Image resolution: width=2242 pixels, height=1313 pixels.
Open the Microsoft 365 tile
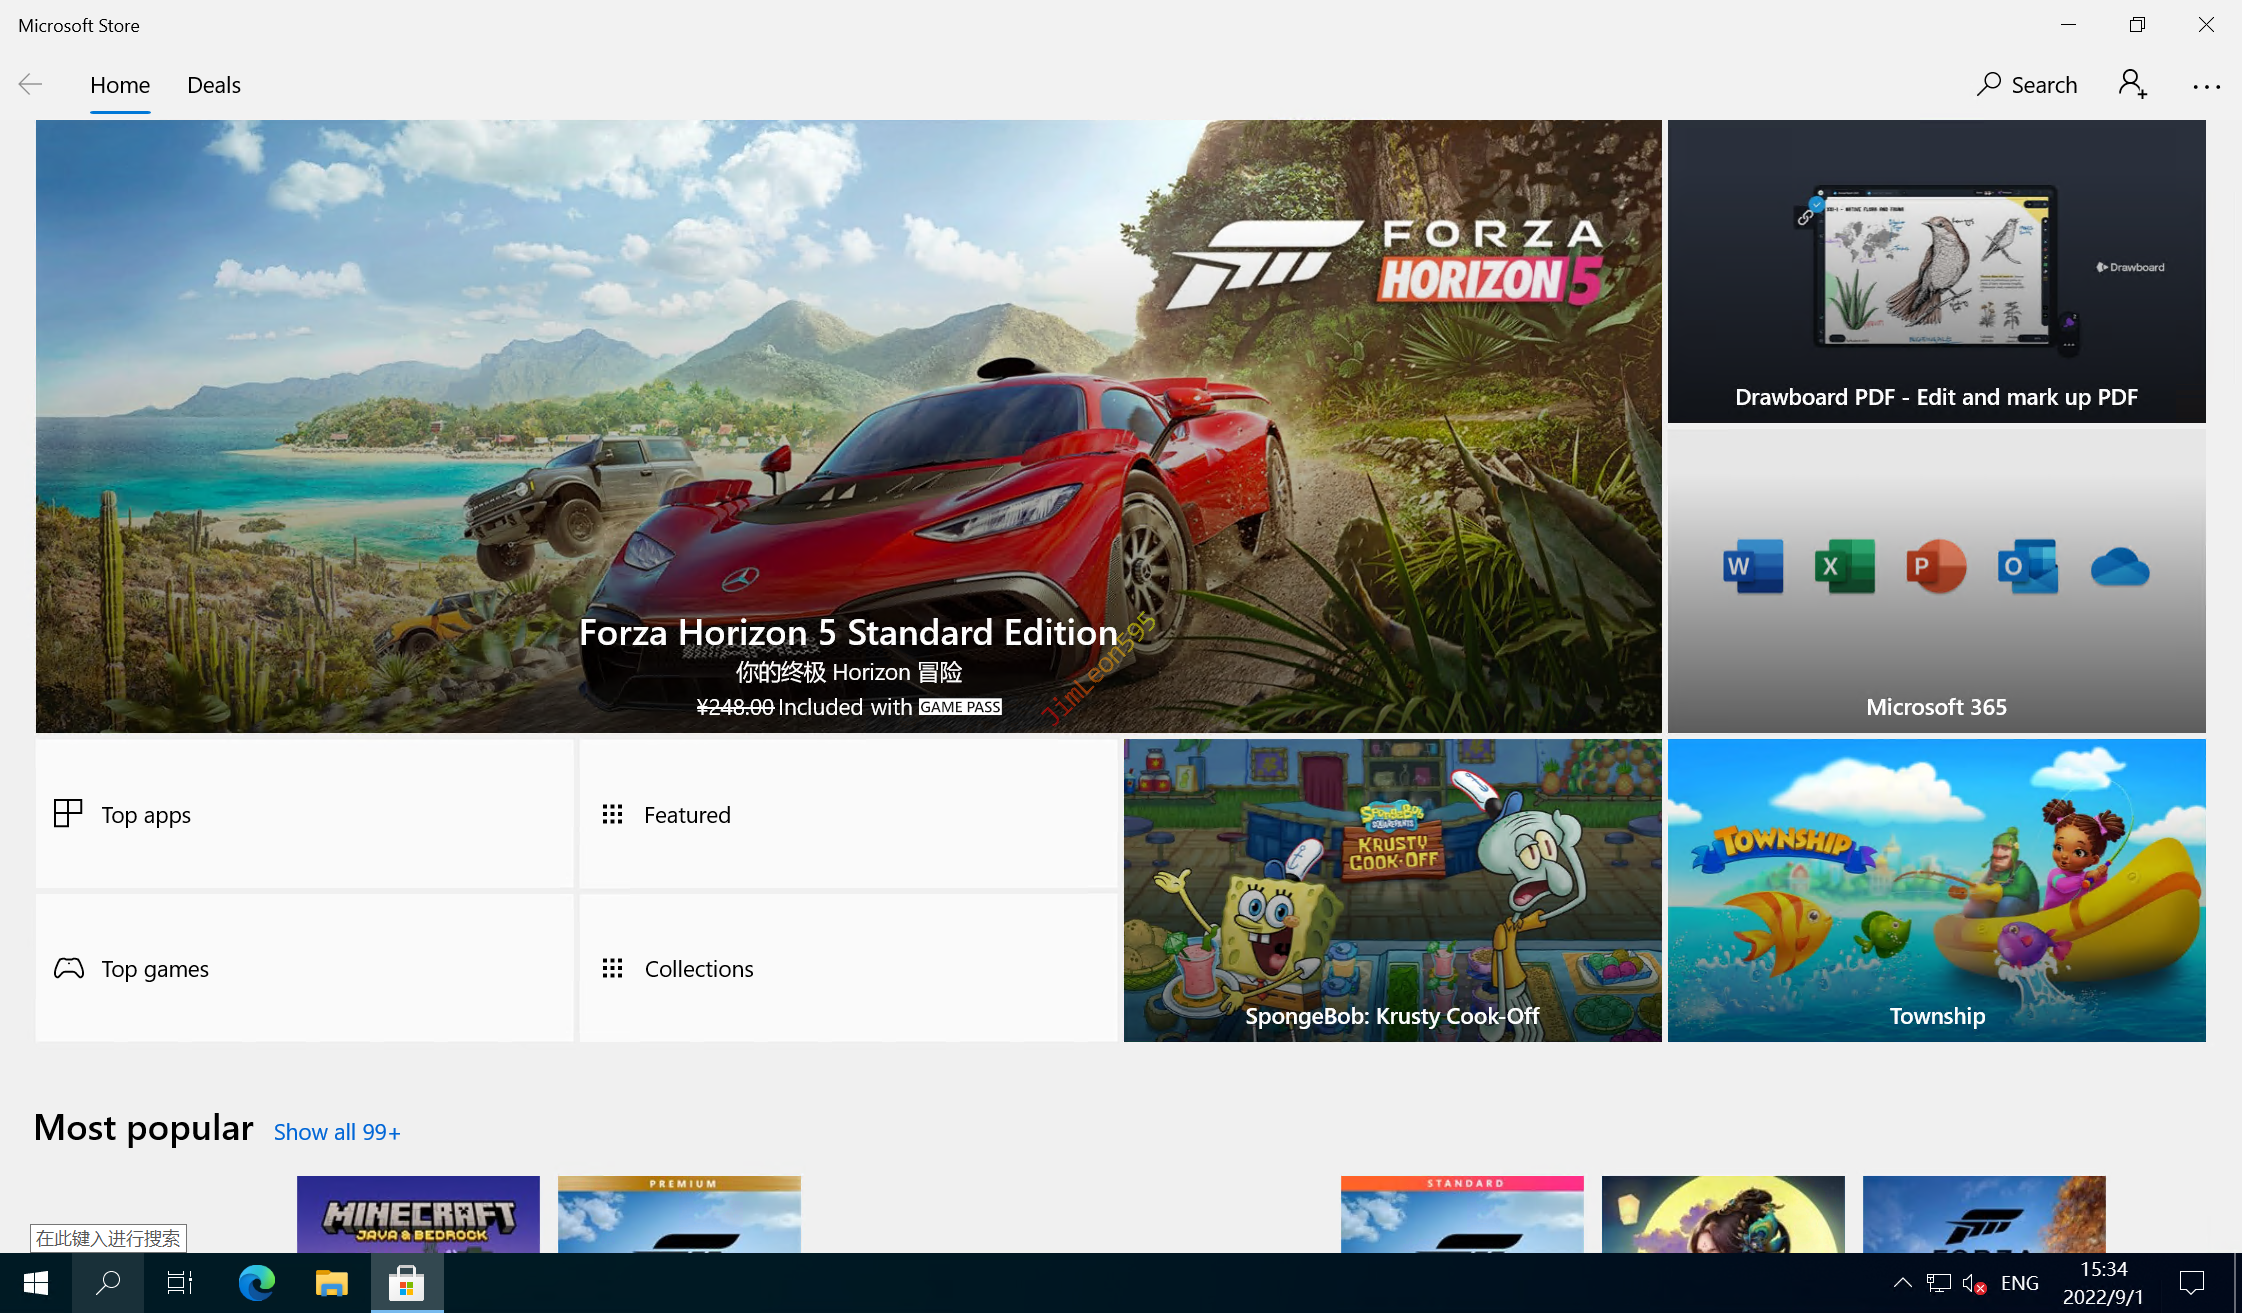1936,580
